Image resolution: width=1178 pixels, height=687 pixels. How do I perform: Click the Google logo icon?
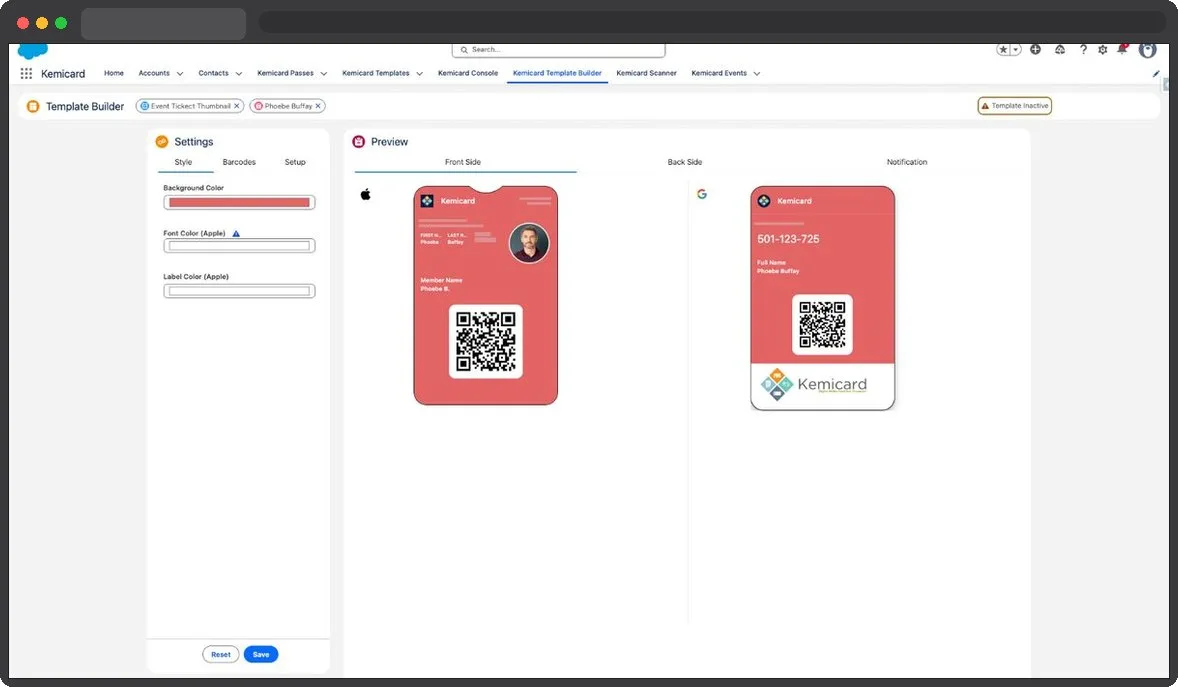coord(702,194)
